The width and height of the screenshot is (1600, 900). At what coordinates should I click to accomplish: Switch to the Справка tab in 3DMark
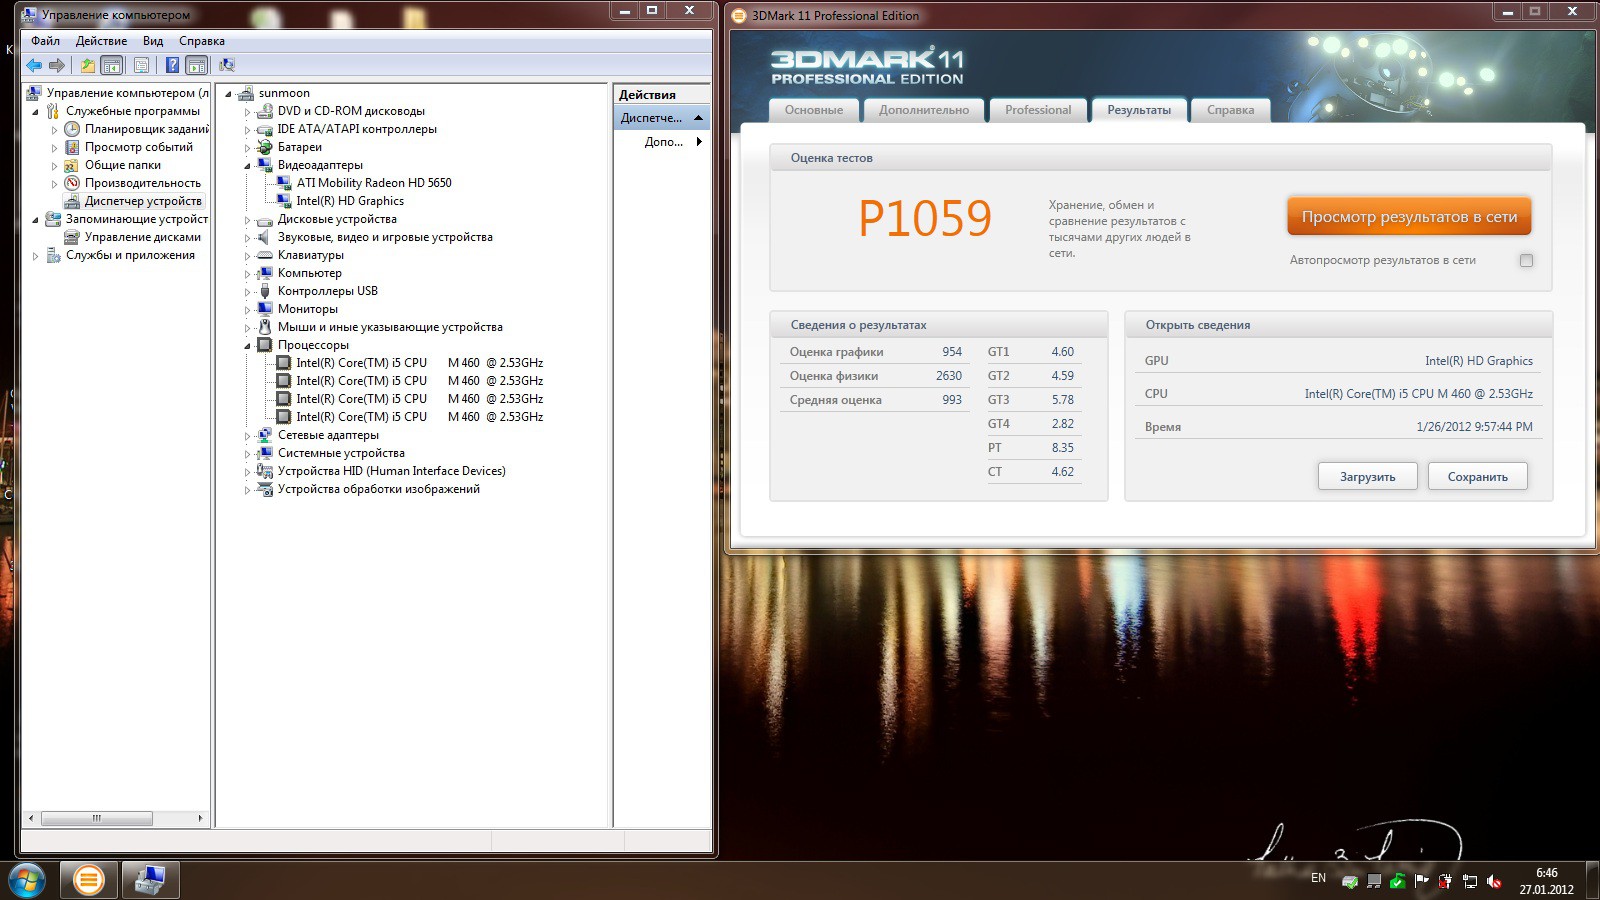click(1230, 110)
